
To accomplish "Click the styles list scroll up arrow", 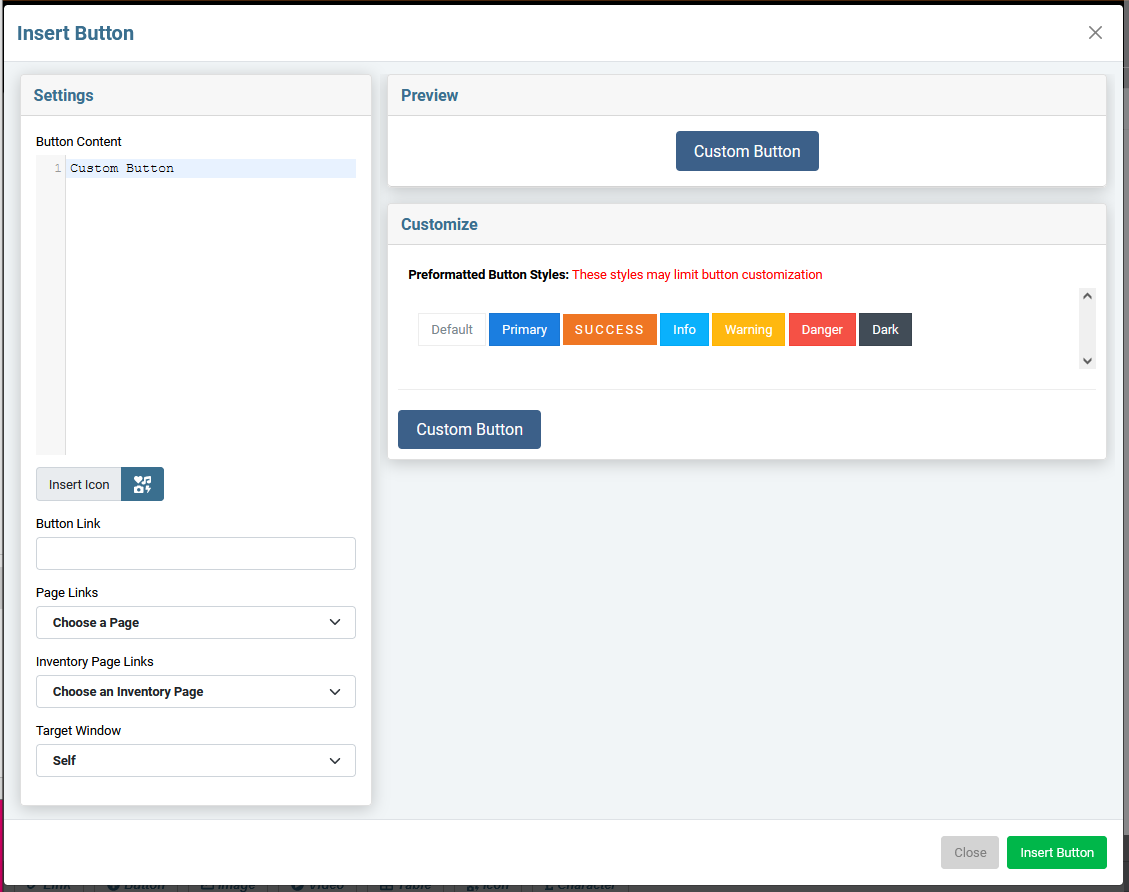I will tap(1087, 296).
